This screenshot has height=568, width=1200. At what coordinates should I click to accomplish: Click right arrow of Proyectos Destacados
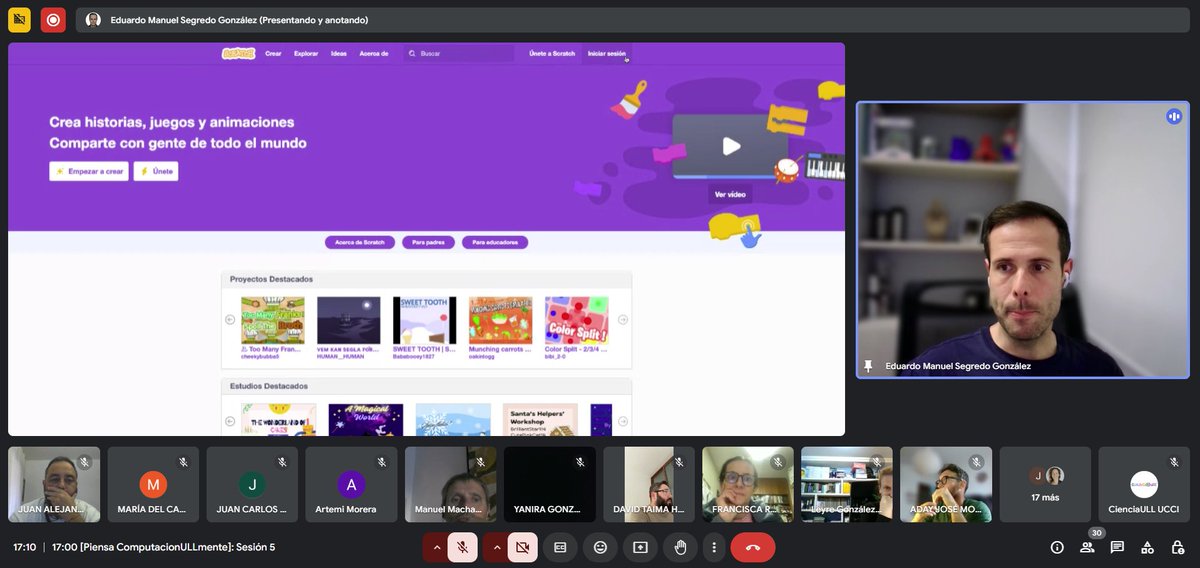(623, 320)
